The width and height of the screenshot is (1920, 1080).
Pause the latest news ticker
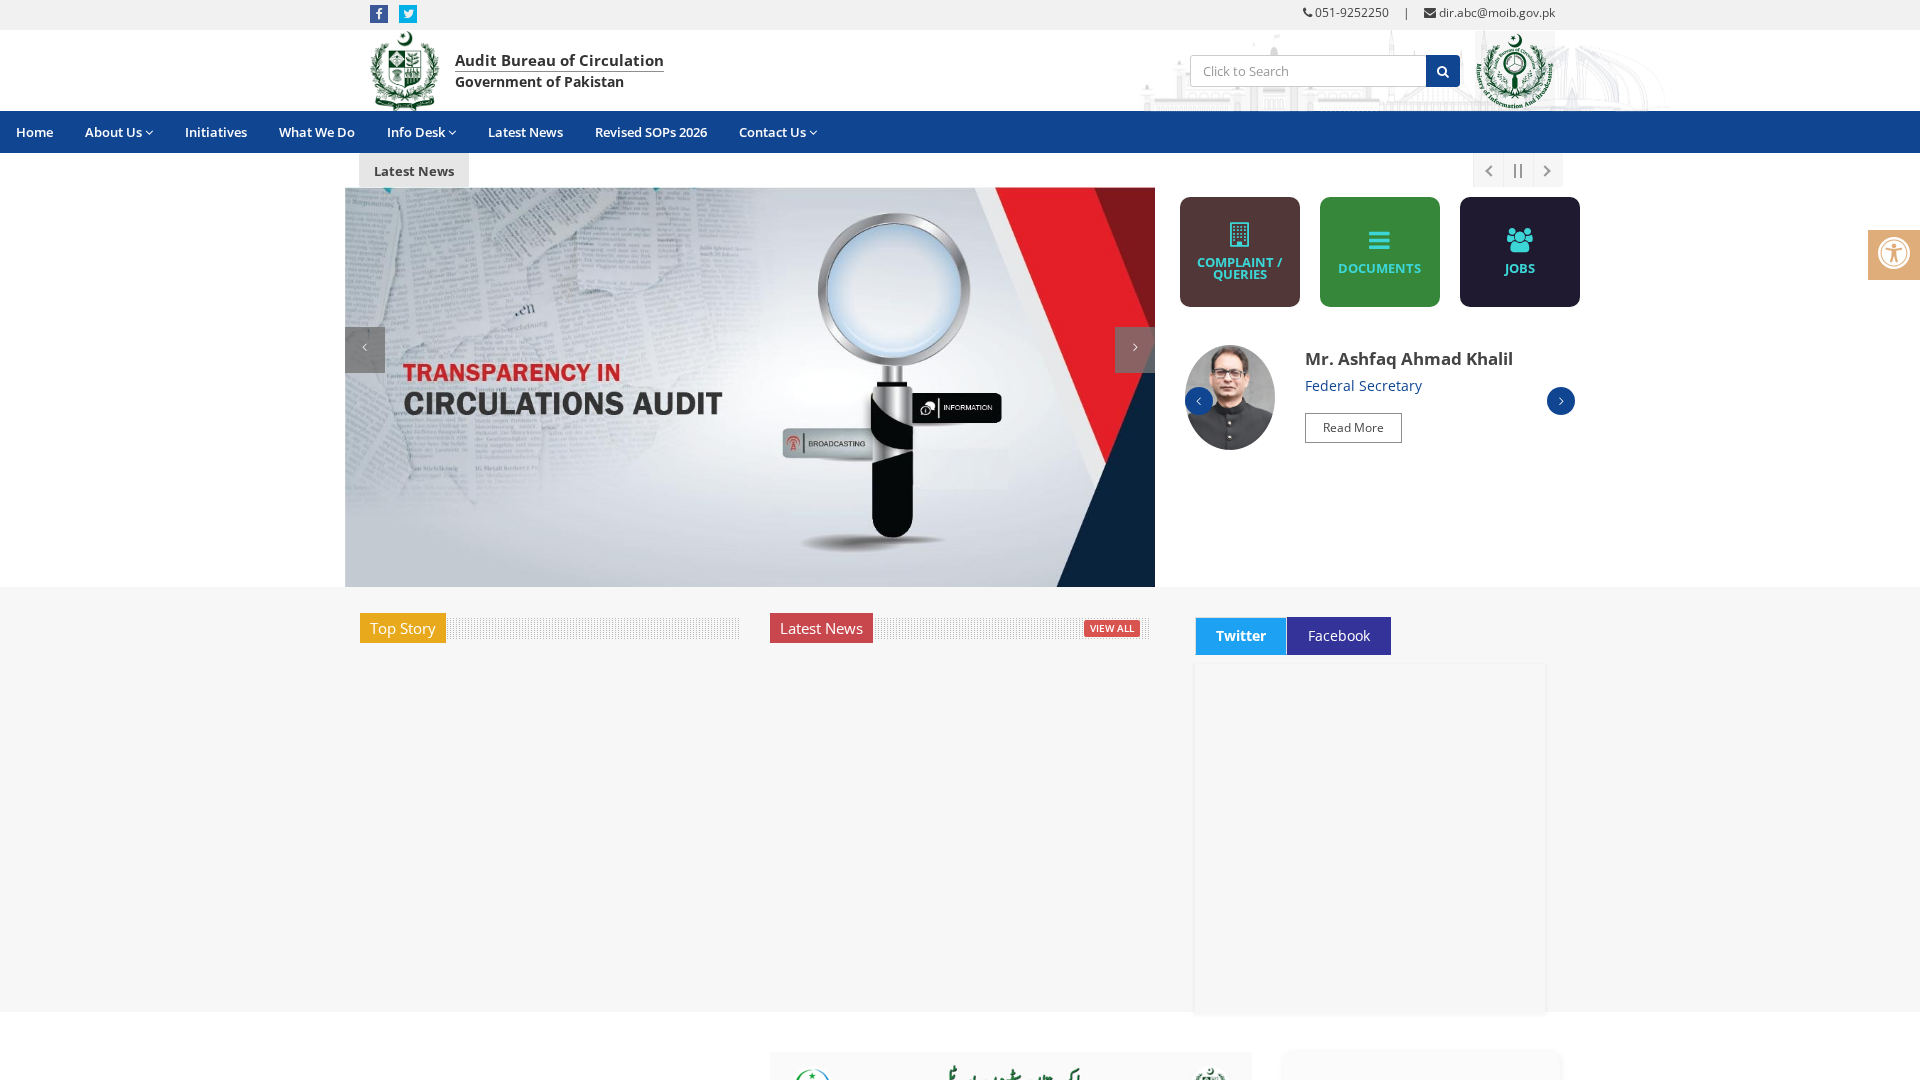[1518, 171]
